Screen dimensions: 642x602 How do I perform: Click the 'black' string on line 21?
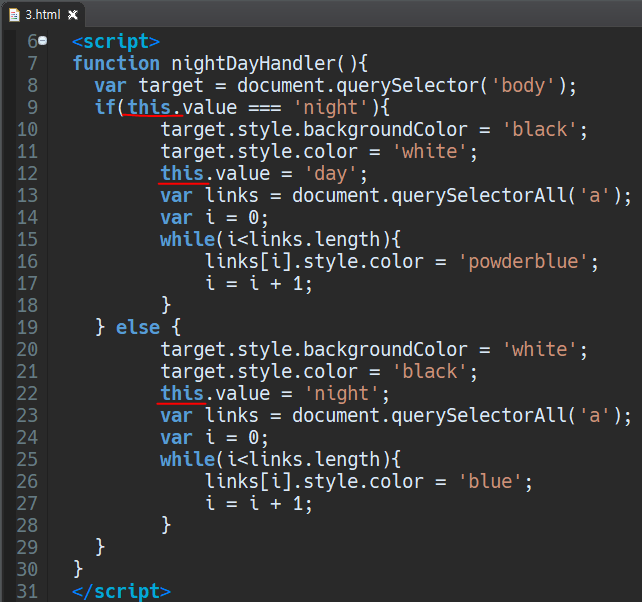[x=429, y=372]
